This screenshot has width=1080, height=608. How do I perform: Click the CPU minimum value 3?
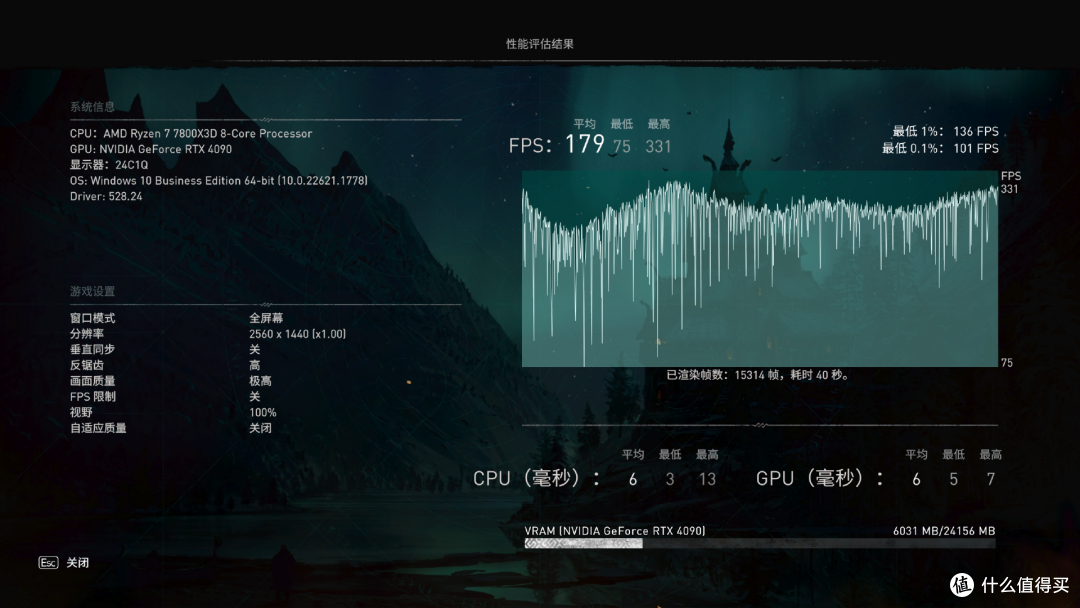670,480
